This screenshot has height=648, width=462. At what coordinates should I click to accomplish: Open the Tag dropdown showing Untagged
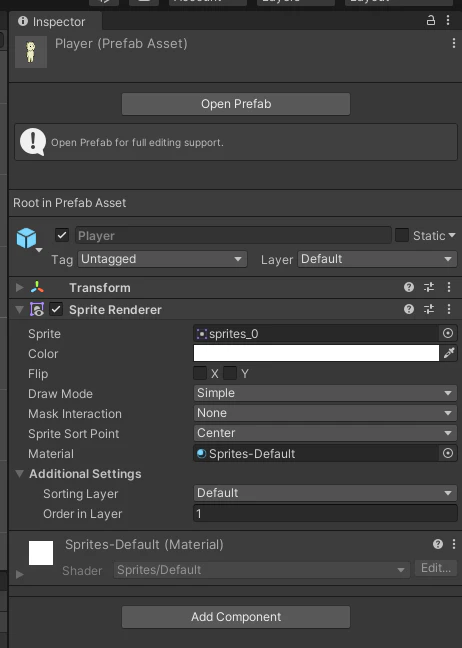tap(162, 259)
